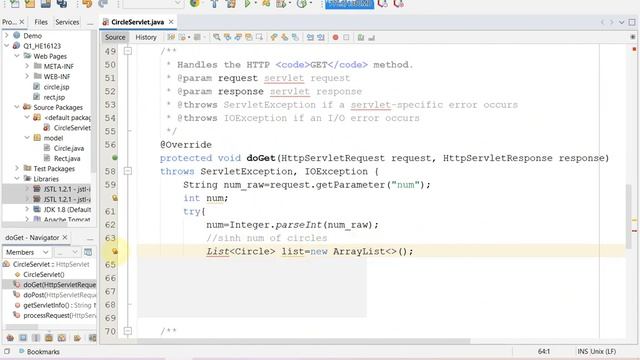Image resolution: width=640 pixels, height=360 pixels.
Task: Close the CircleServlet.java tab
Action: click(x=171, y=22)
